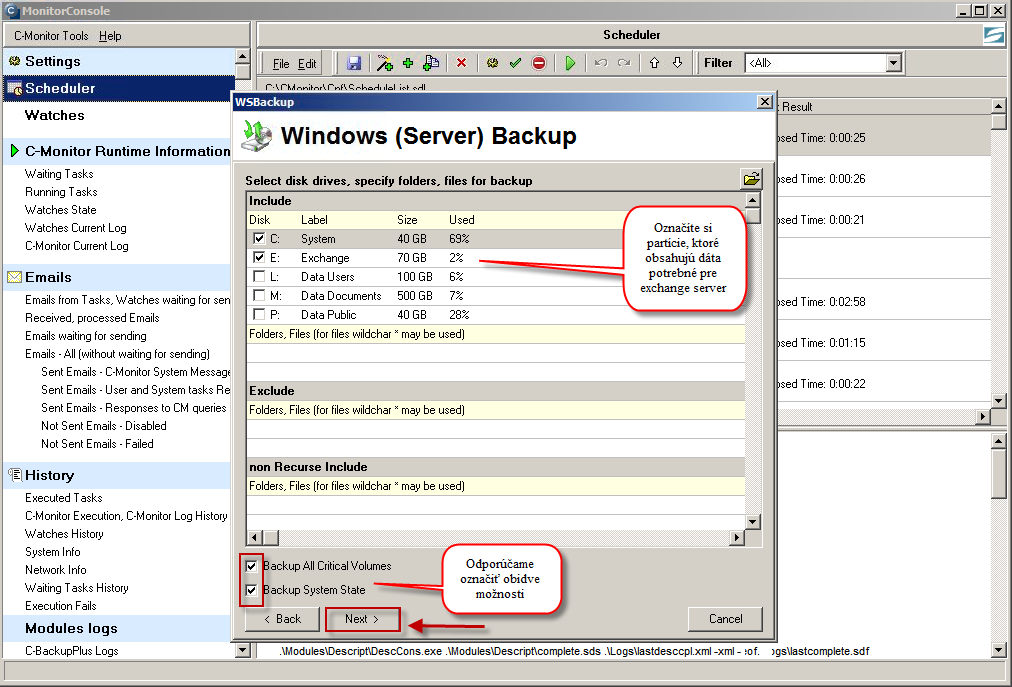Screen dimensions: 1012x687
Task: Open Network Info in sidebar
Action: pyautogui.click(x=56, y=570)
